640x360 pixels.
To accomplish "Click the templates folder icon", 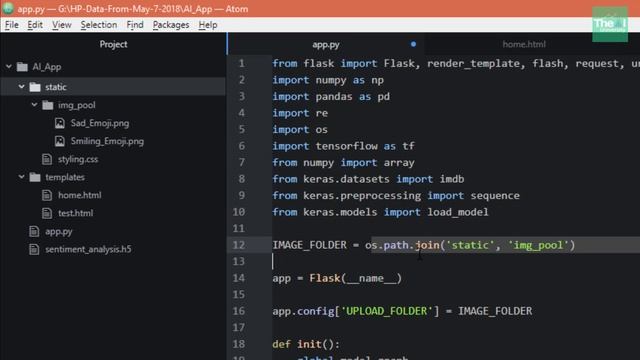I will click(35, 177).
